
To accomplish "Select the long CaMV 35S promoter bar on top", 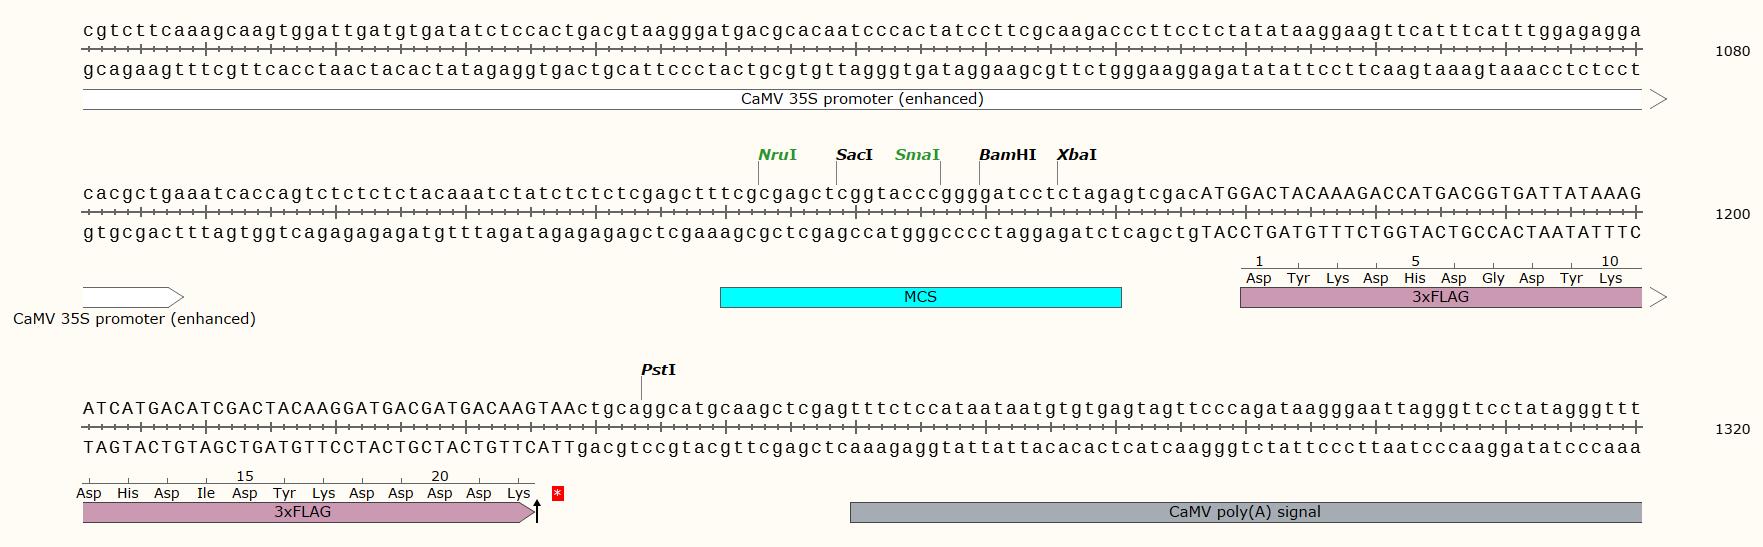I will click(862, 99).
